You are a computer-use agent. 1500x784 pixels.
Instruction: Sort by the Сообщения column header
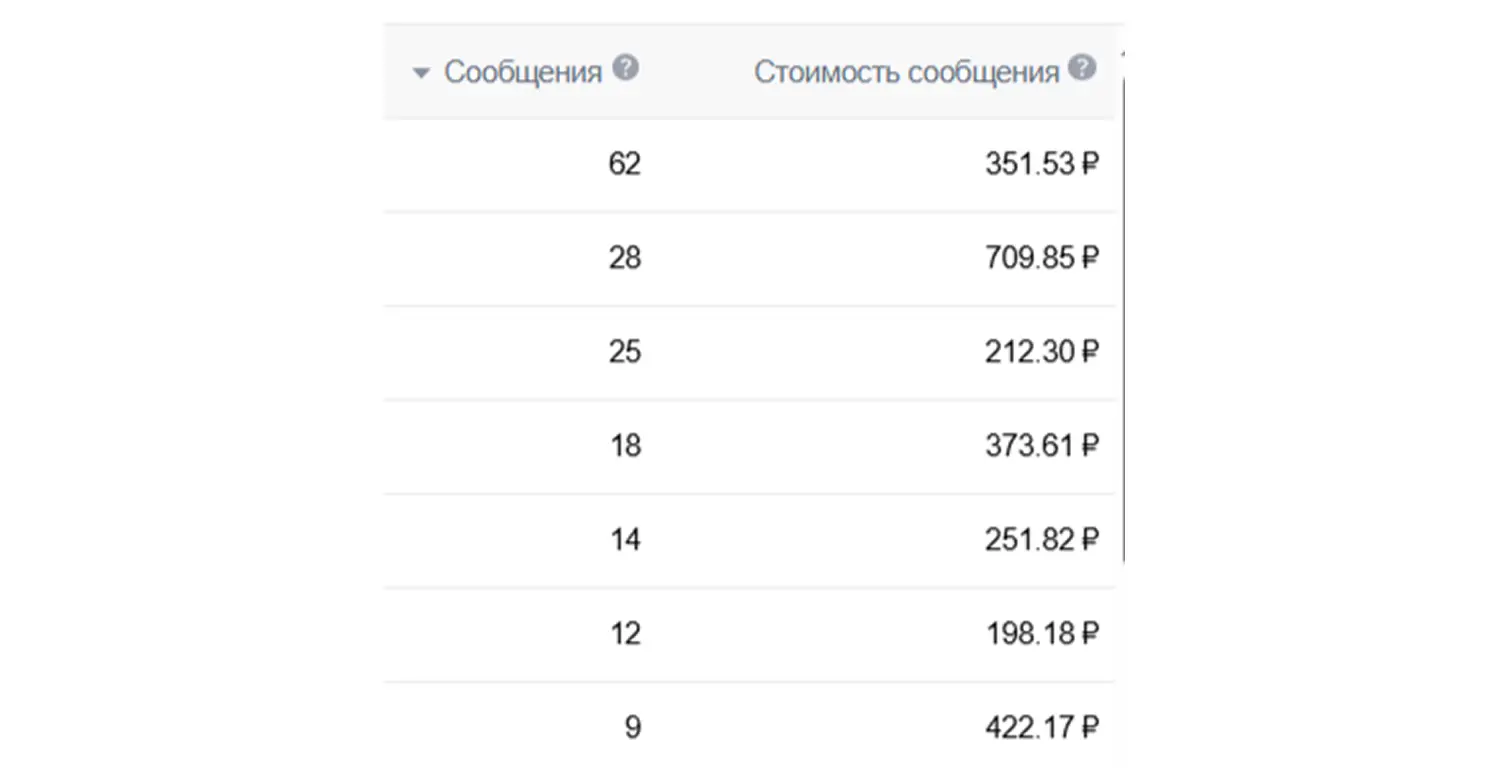pos(522,72)
